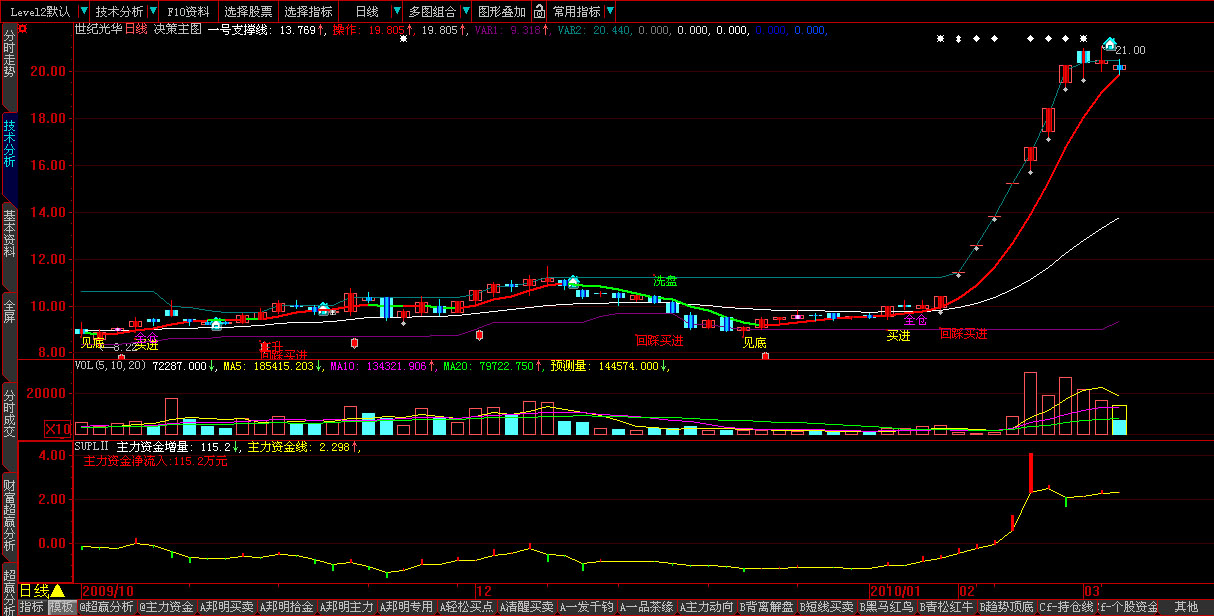Click the lock icon next to 图形叠加
Image resolution: width=1214 pixels, height=616 pixels.
[539, 12]
